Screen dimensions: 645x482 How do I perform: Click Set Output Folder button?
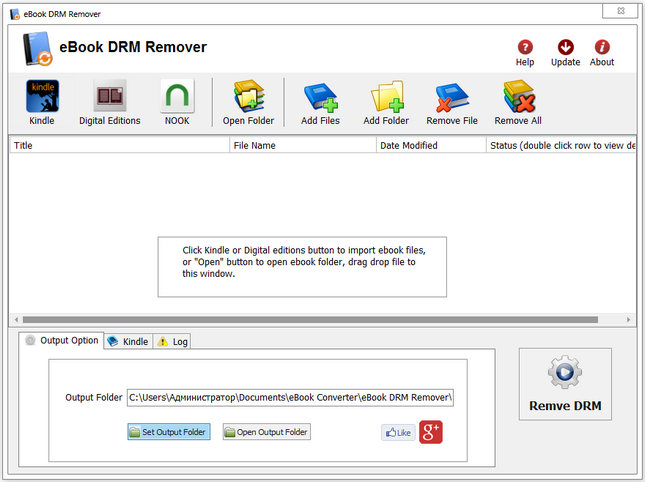(x=169, y=432)
